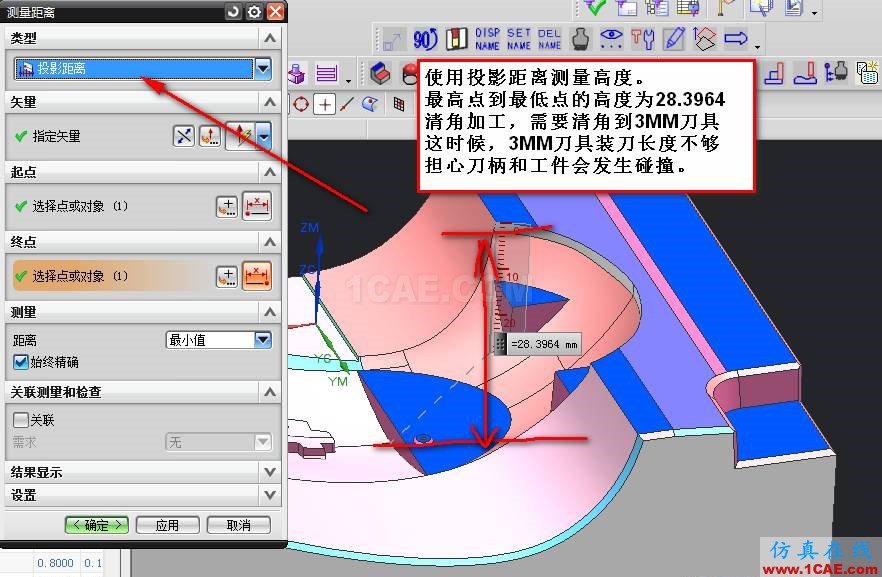
Task: Click the 0.8000 value cell
Action: 56,563
